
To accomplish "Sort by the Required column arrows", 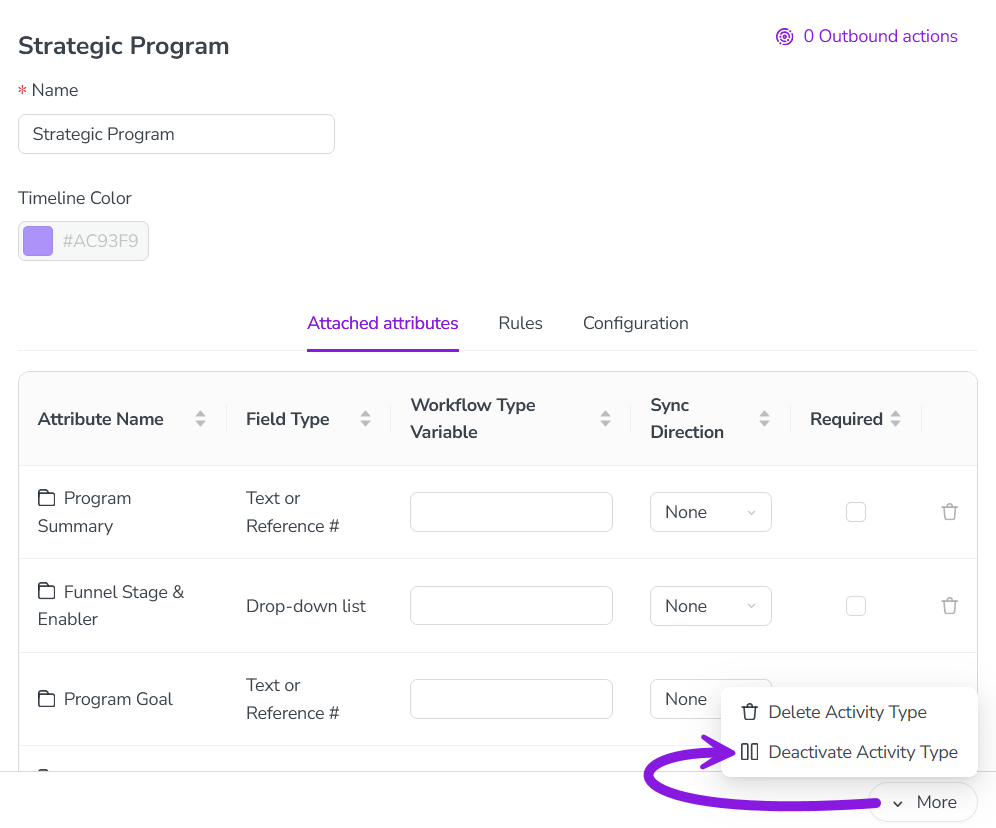I will point(896,418).
